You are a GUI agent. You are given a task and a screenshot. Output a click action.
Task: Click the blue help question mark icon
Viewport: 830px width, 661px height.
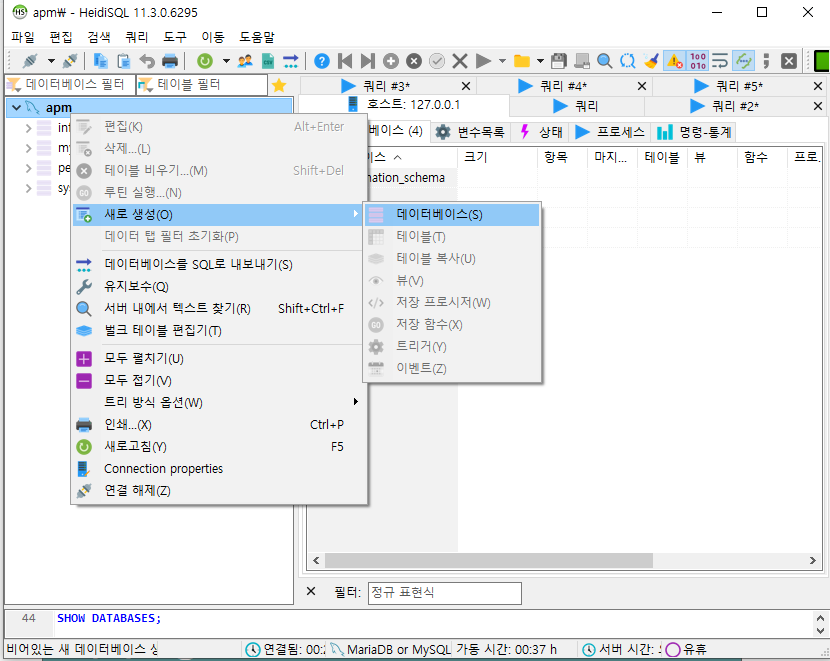tap(321, 61)
